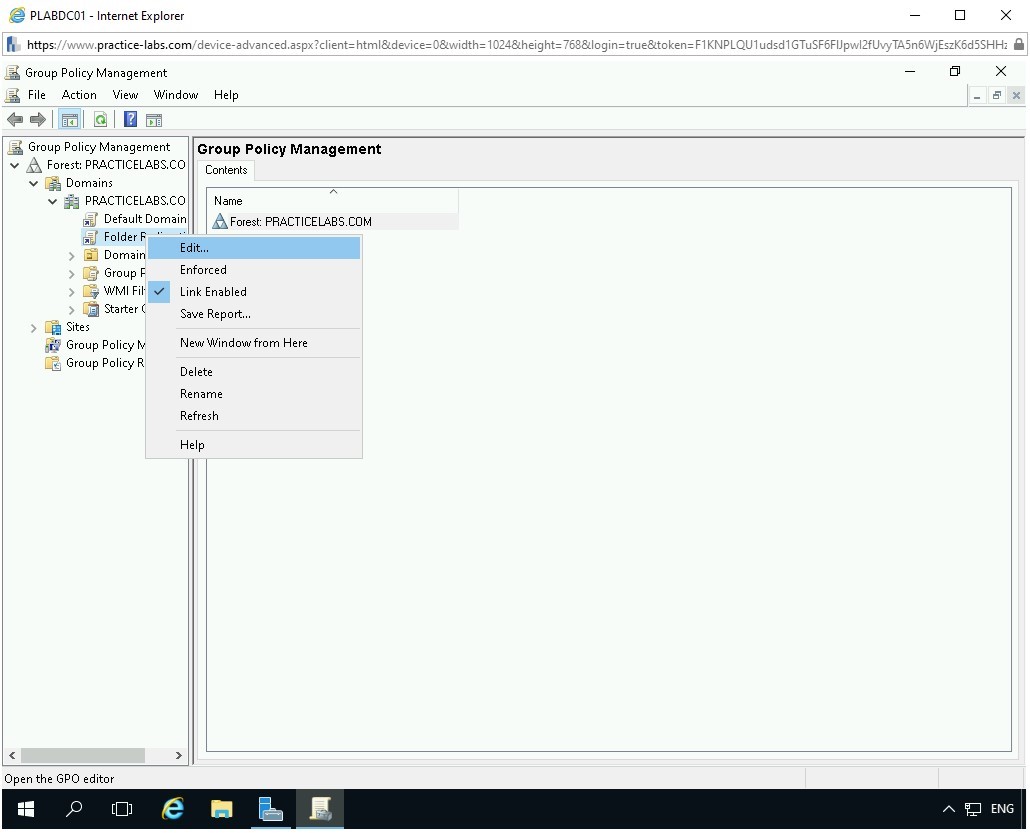Click the padlock icon in address bar
Image resolution: width=1030 pixels, height=833 pixels.
(1018, 45)
